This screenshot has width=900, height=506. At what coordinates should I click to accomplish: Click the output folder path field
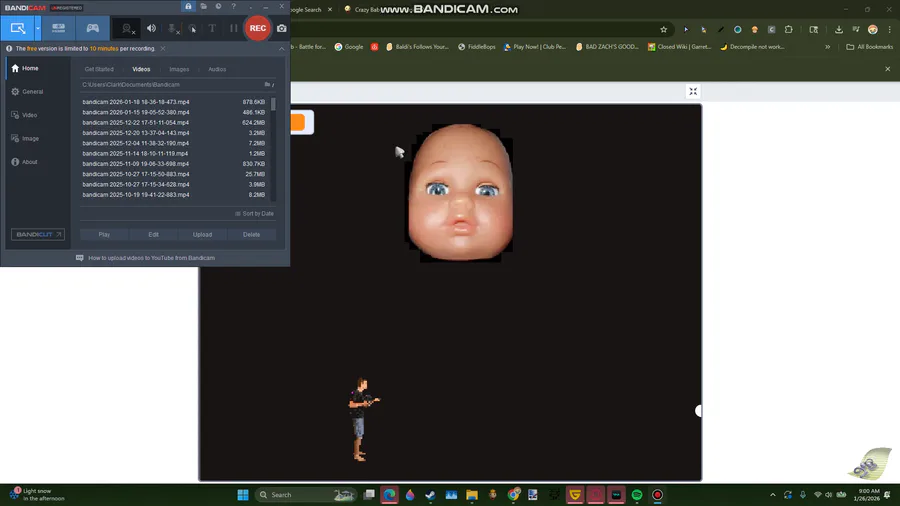(x=171, y=85)
